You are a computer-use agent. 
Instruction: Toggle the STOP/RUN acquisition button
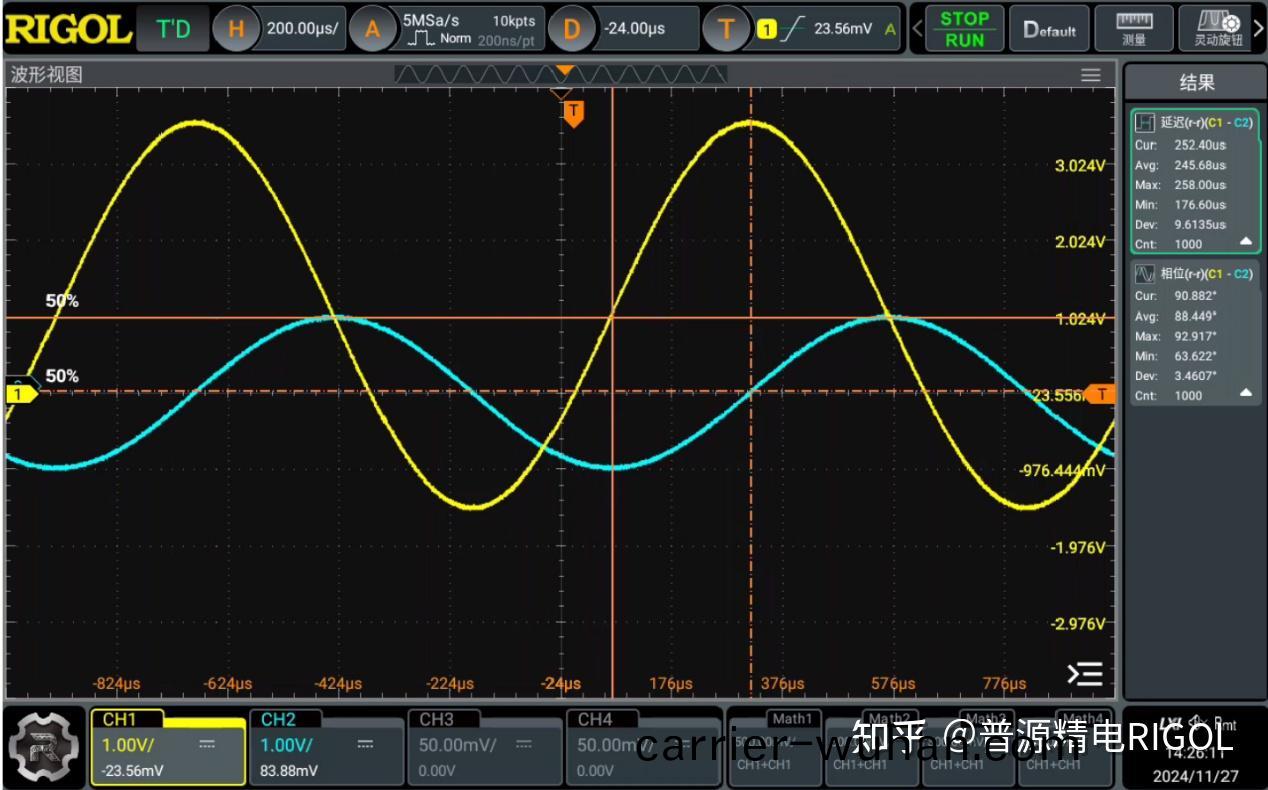(964, 29)
